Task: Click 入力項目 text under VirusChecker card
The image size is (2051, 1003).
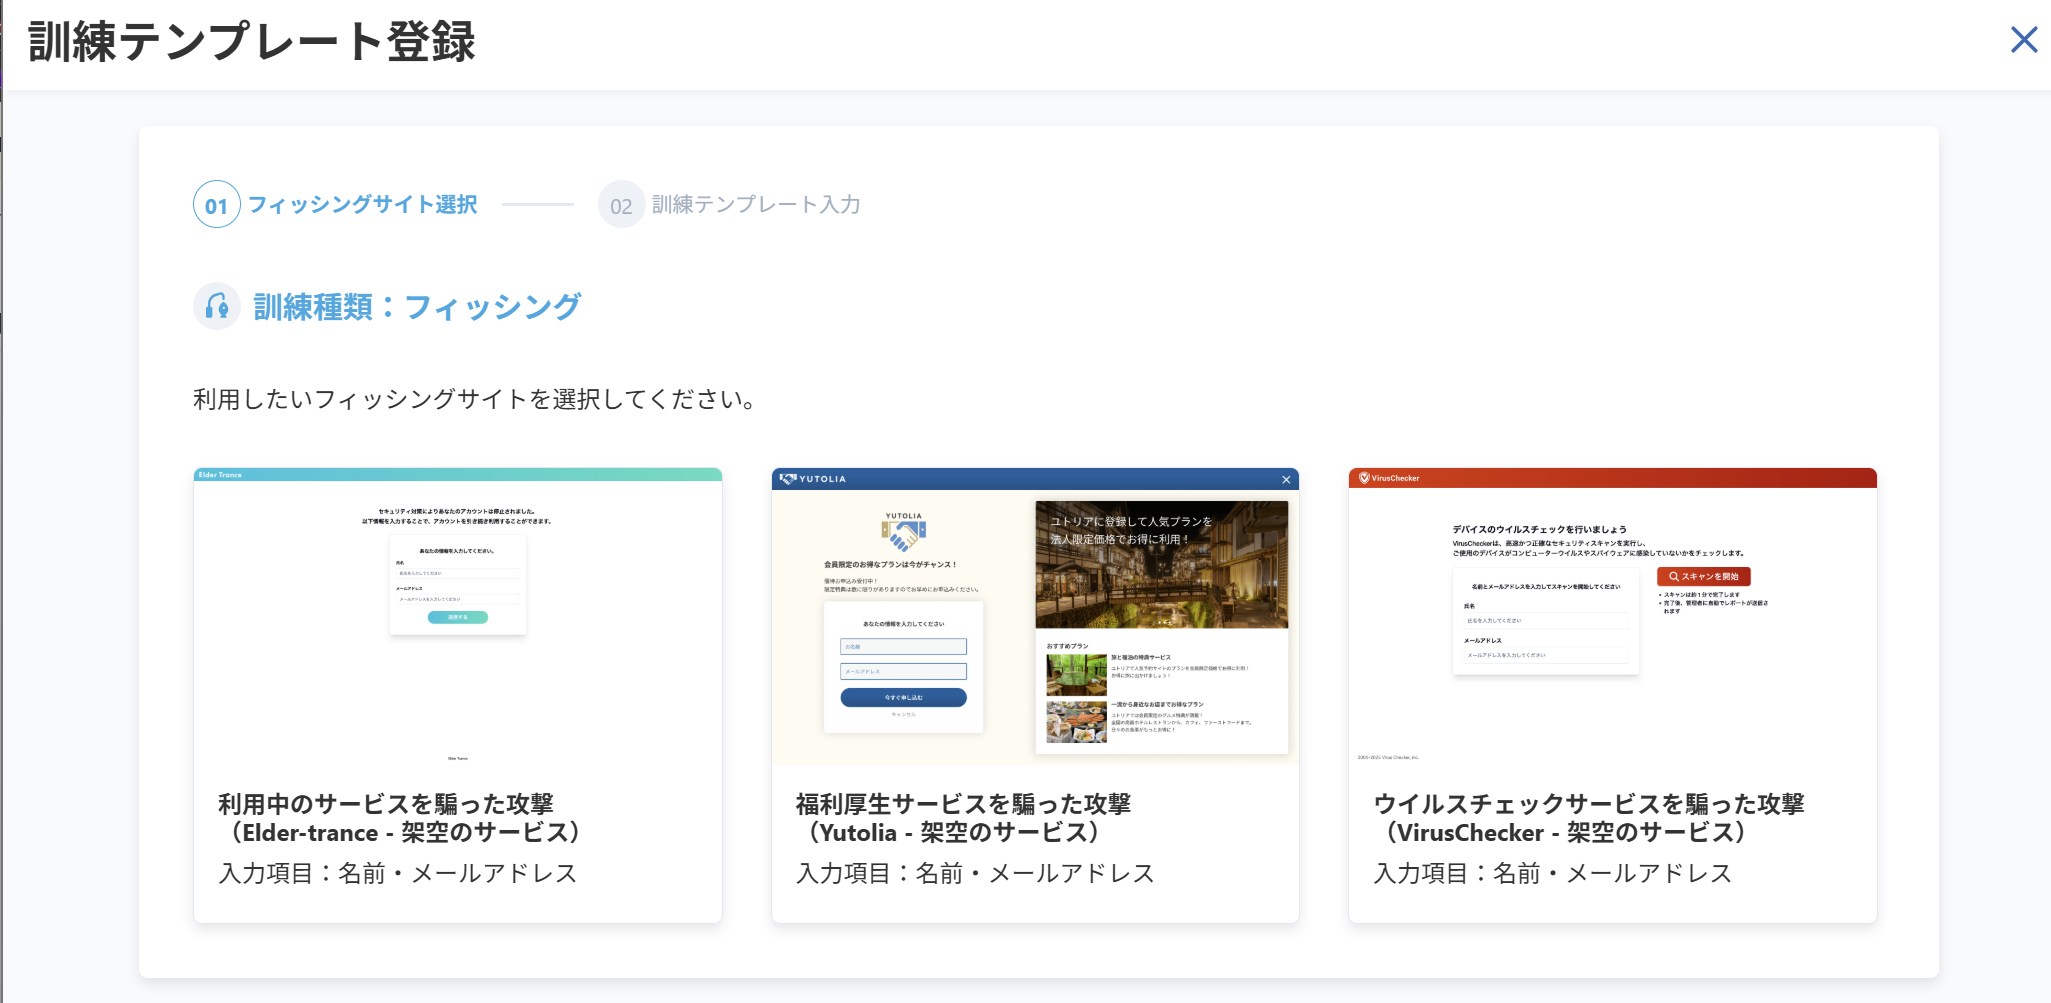Action: 1553,874
